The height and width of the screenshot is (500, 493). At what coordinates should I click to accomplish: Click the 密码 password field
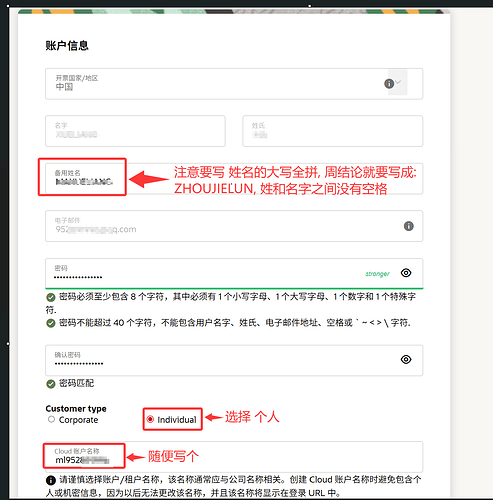[234, 273]
